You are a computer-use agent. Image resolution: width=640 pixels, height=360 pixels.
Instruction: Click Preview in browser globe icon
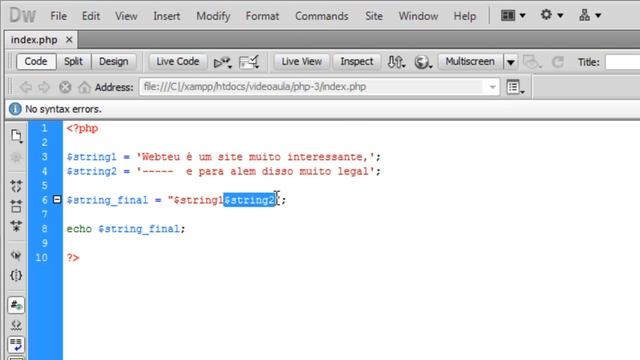[423, 62]
